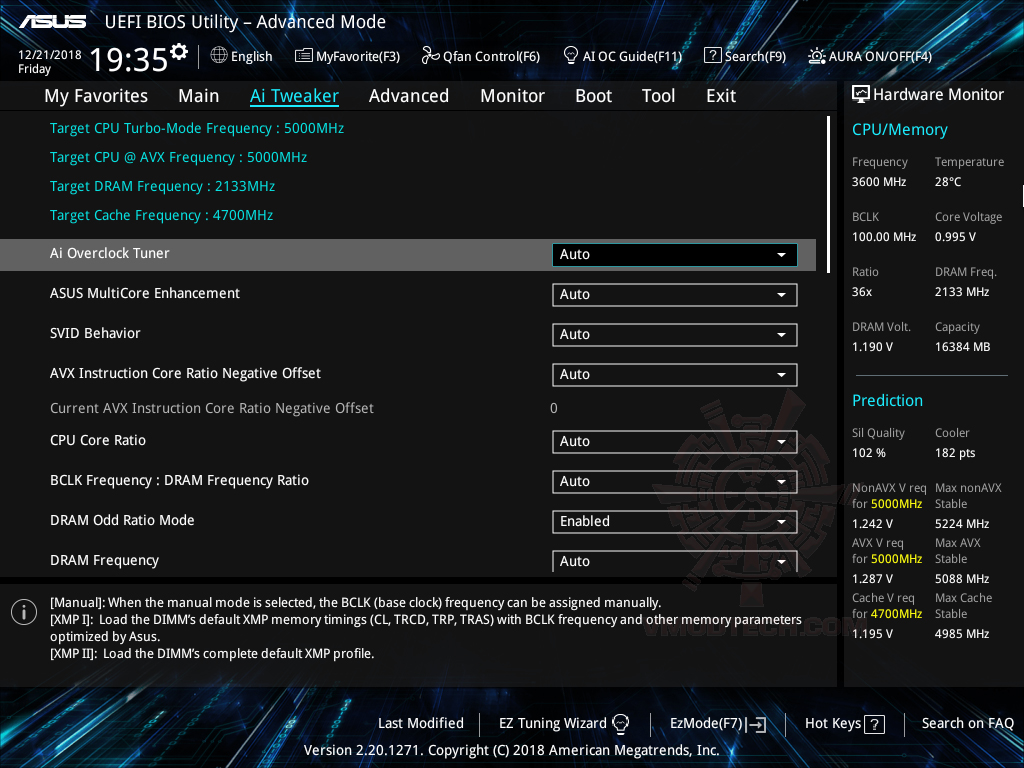Click Search on FAQ at the bottom
The height and width of the screenshot is (768, 1024).
tap(967, 723)
